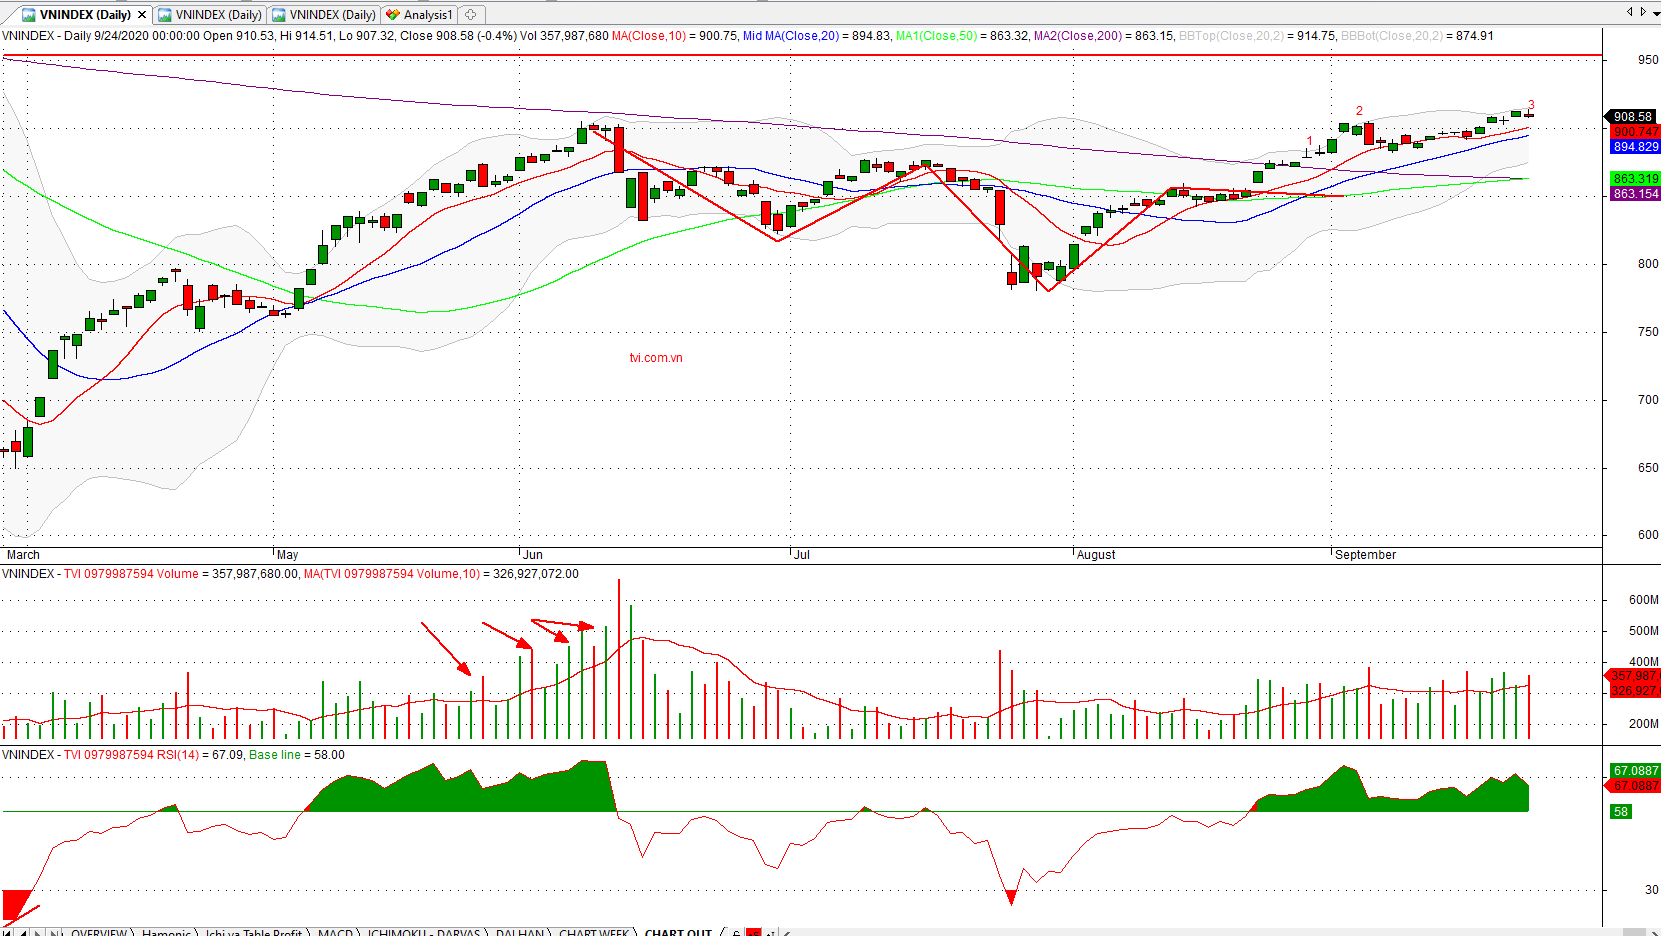Go to previous chart sheet arrow
Viewport: 1661px width, 936px height.
click(x=23, y=932)
